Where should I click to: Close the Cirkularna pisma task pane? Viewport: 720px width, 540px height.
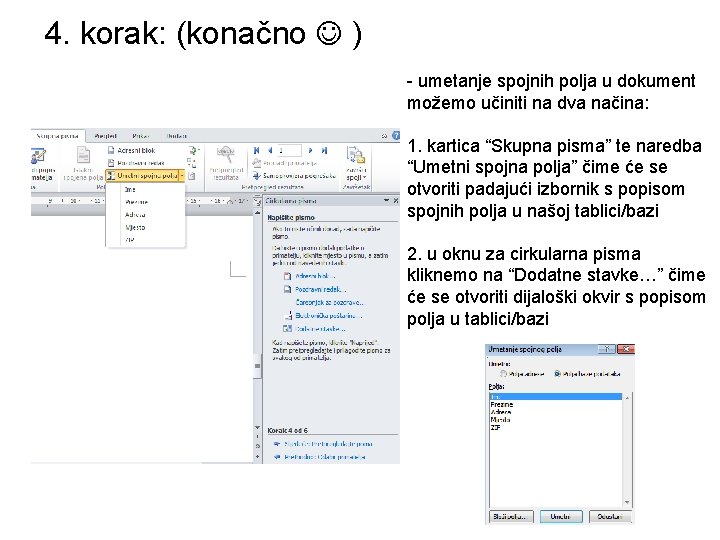tap(396, 201)
